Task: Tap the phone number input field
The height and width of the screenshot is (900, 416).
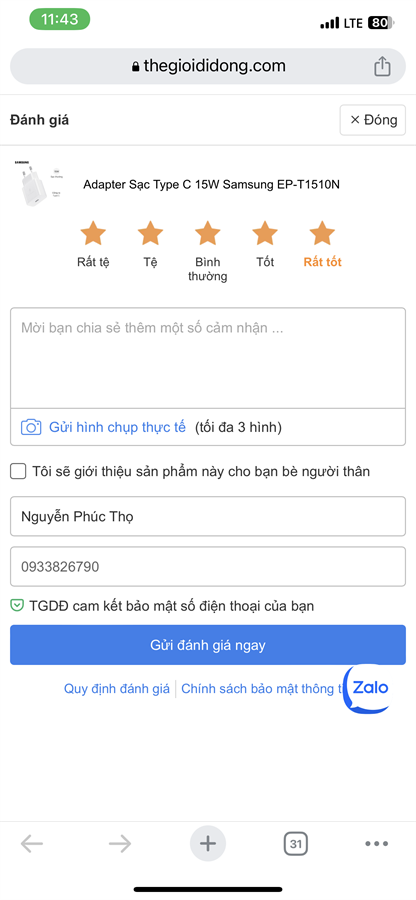Action: click(x=208, y=567)
